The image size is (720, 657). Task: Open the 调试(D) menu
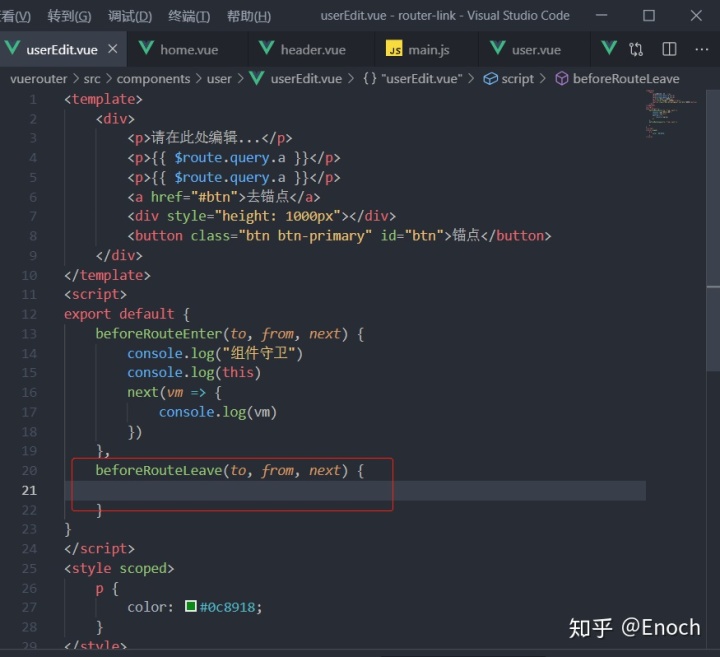pos(130,16)
